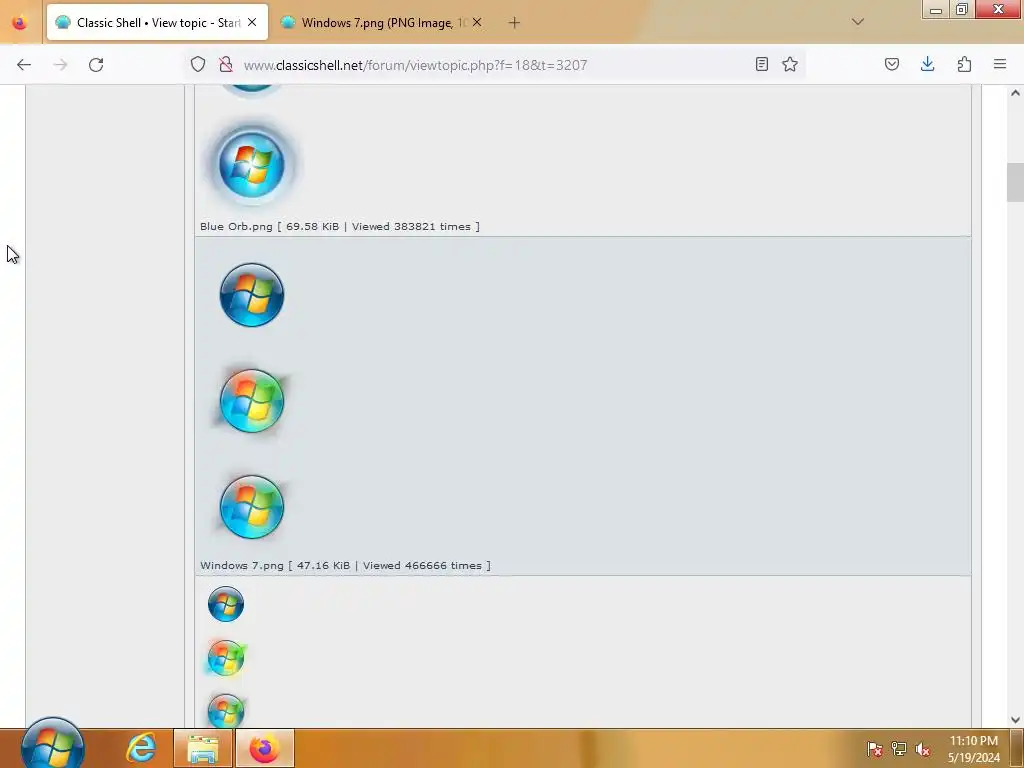
Task: Open a new tab with the plus button
Action: click(x=515, y=23)
